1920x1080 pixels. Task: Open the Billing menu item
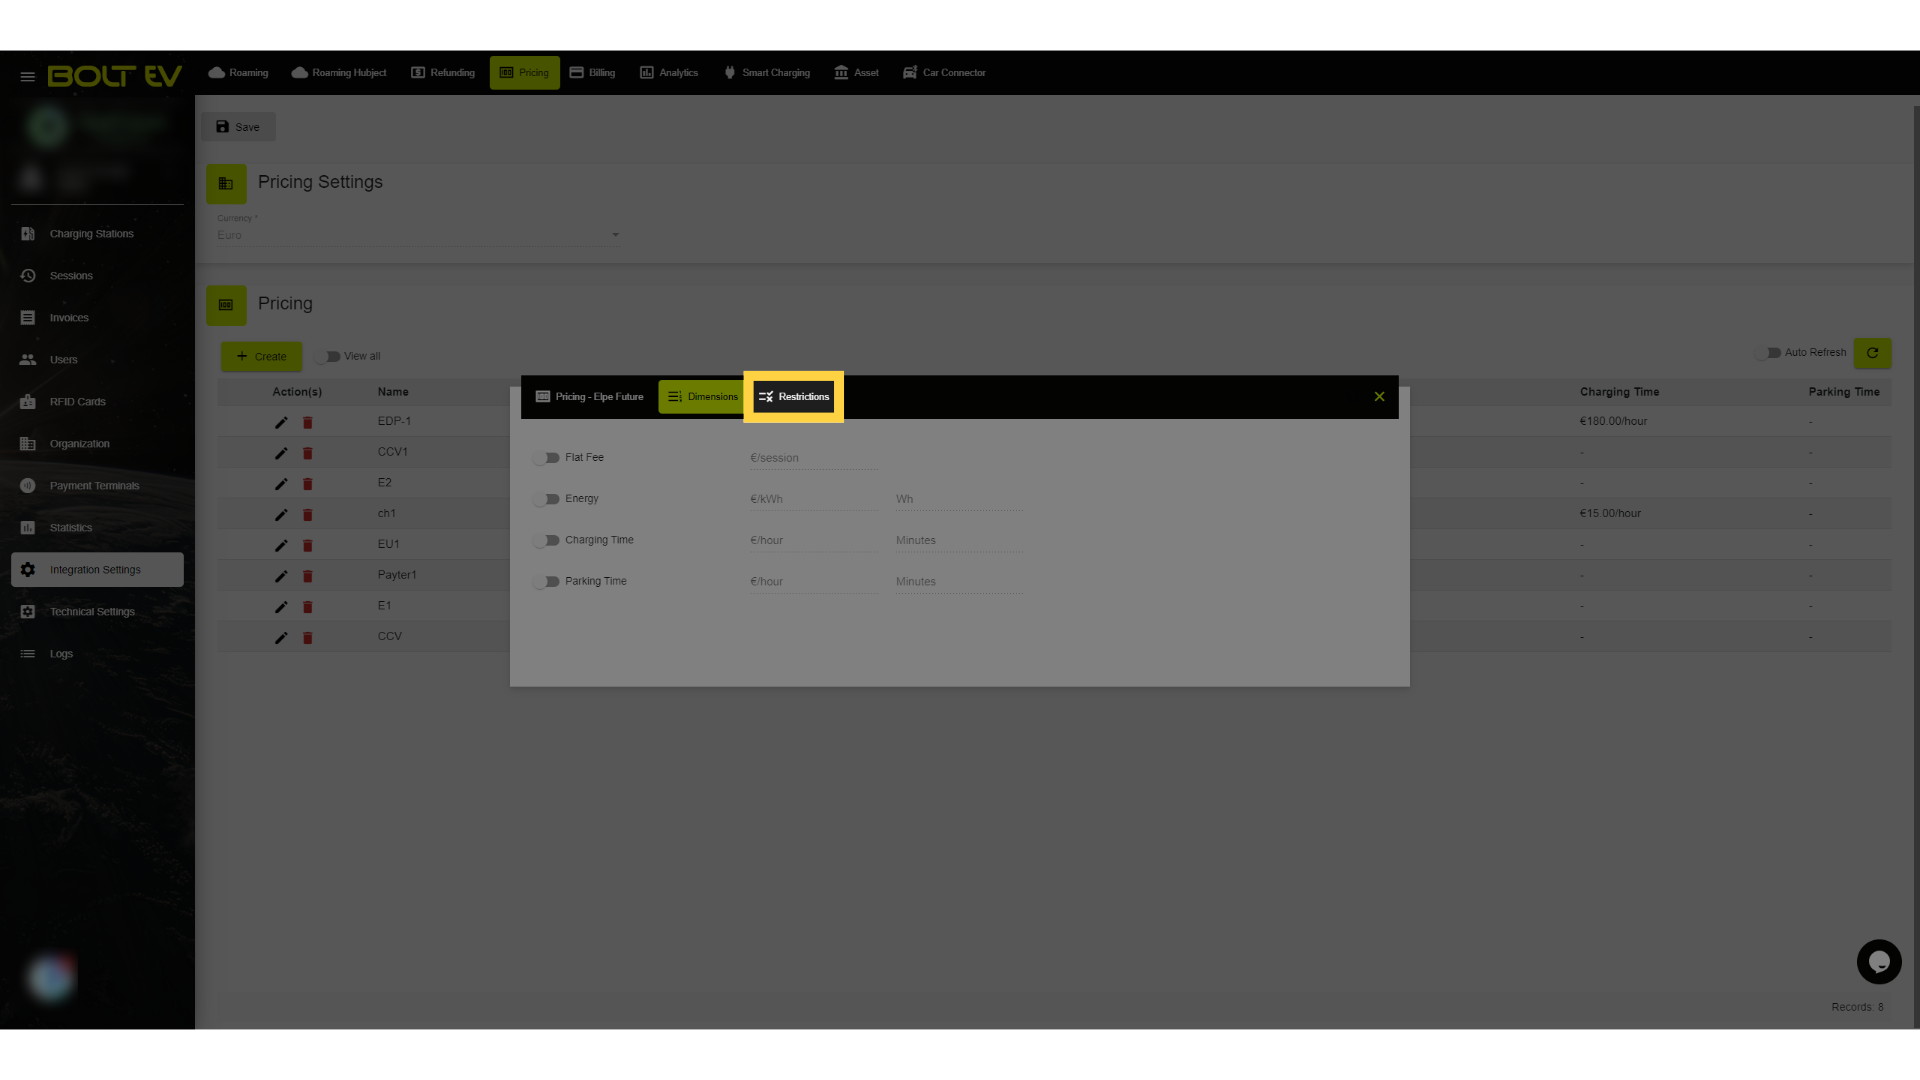click(592, 73)
